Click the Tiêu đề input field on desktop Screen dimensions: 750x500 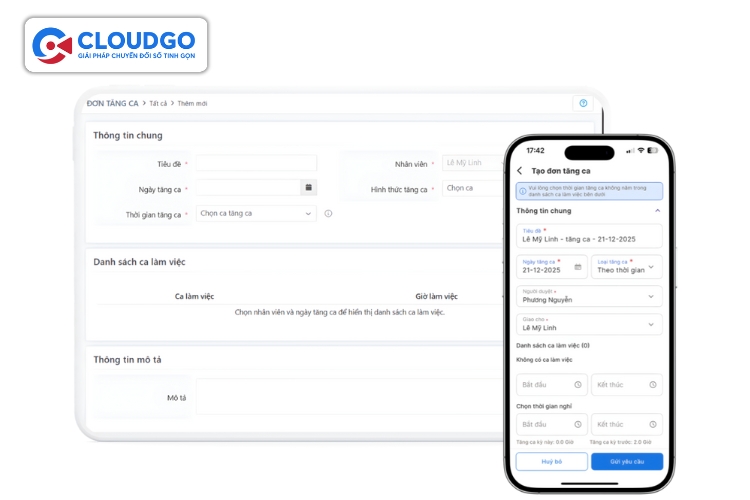[256, 163]
